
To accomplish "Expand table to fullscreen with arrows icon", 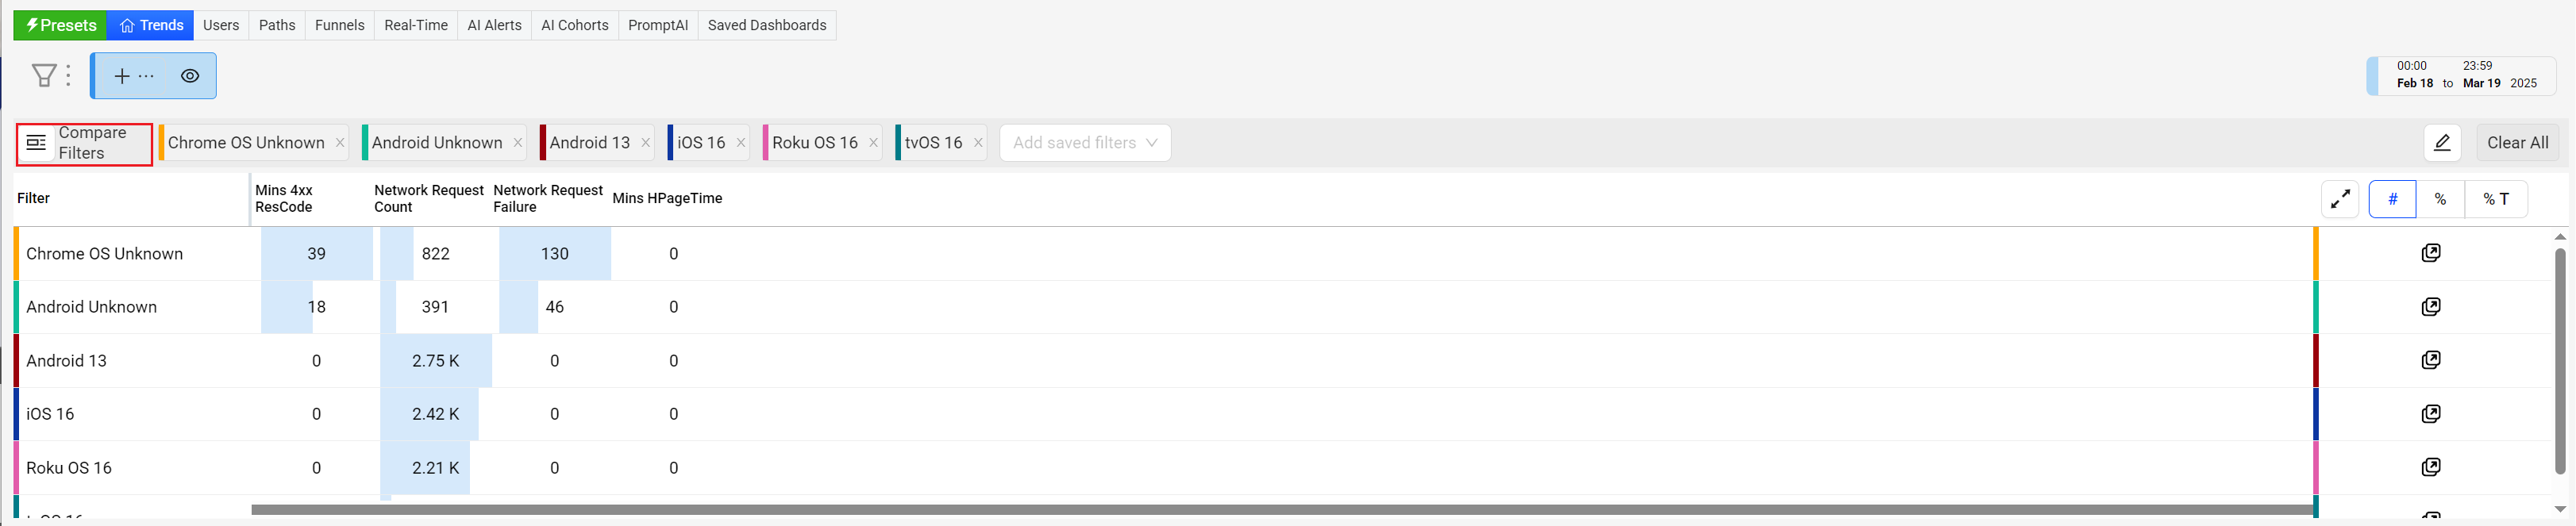I will pos(2340,199).
